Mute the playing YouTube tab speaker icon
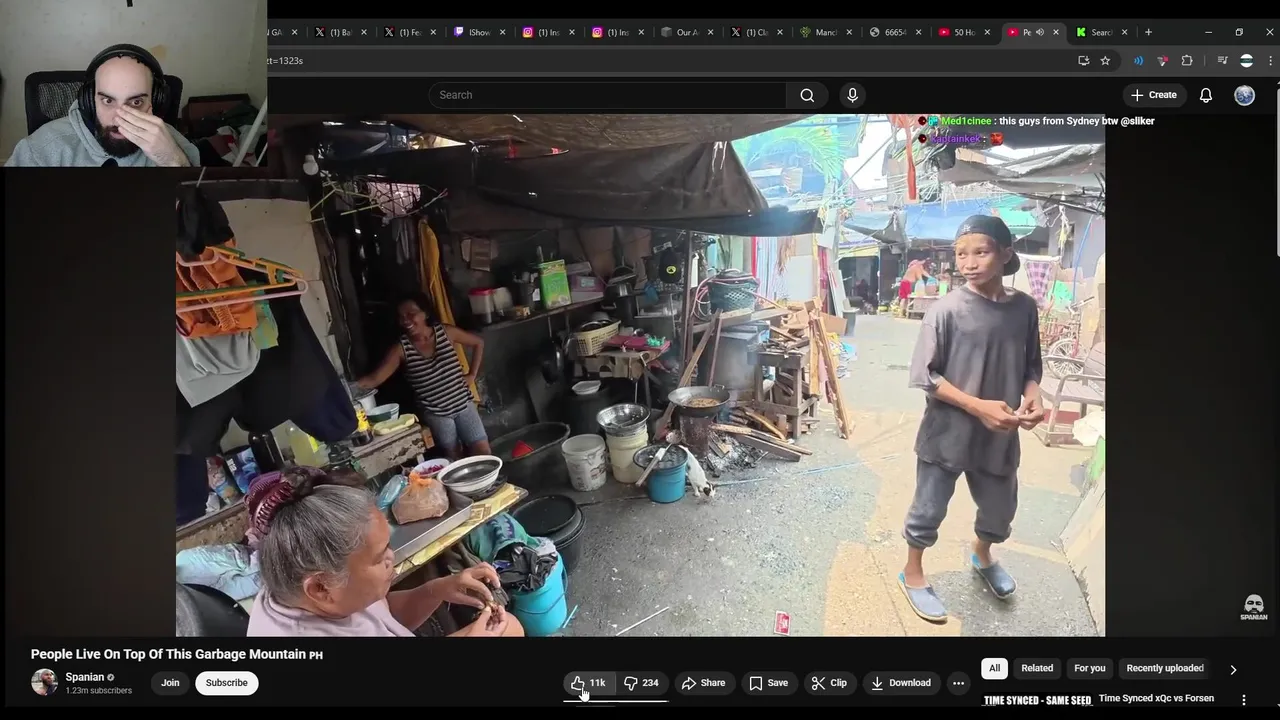 click(x=1040, y=32)
